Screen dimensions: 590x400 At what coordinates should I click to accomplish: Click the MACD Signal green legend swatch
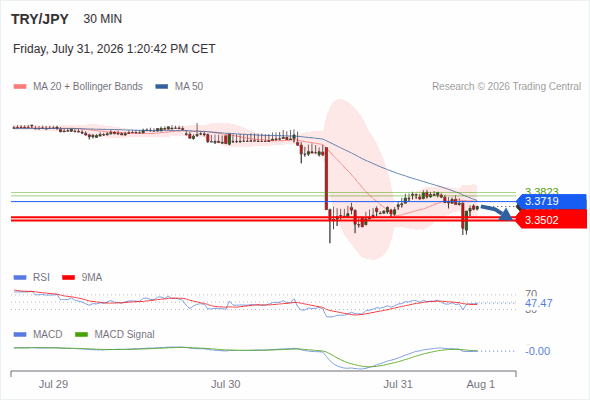(81, 335)
